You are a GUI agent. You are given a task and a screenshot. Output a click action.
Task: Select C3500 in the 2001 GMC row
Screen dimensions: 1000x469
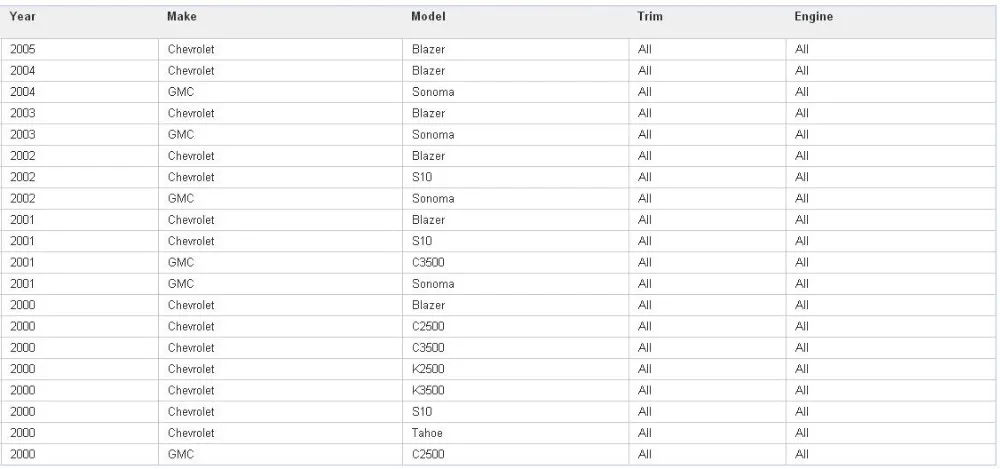click(428, 262)
